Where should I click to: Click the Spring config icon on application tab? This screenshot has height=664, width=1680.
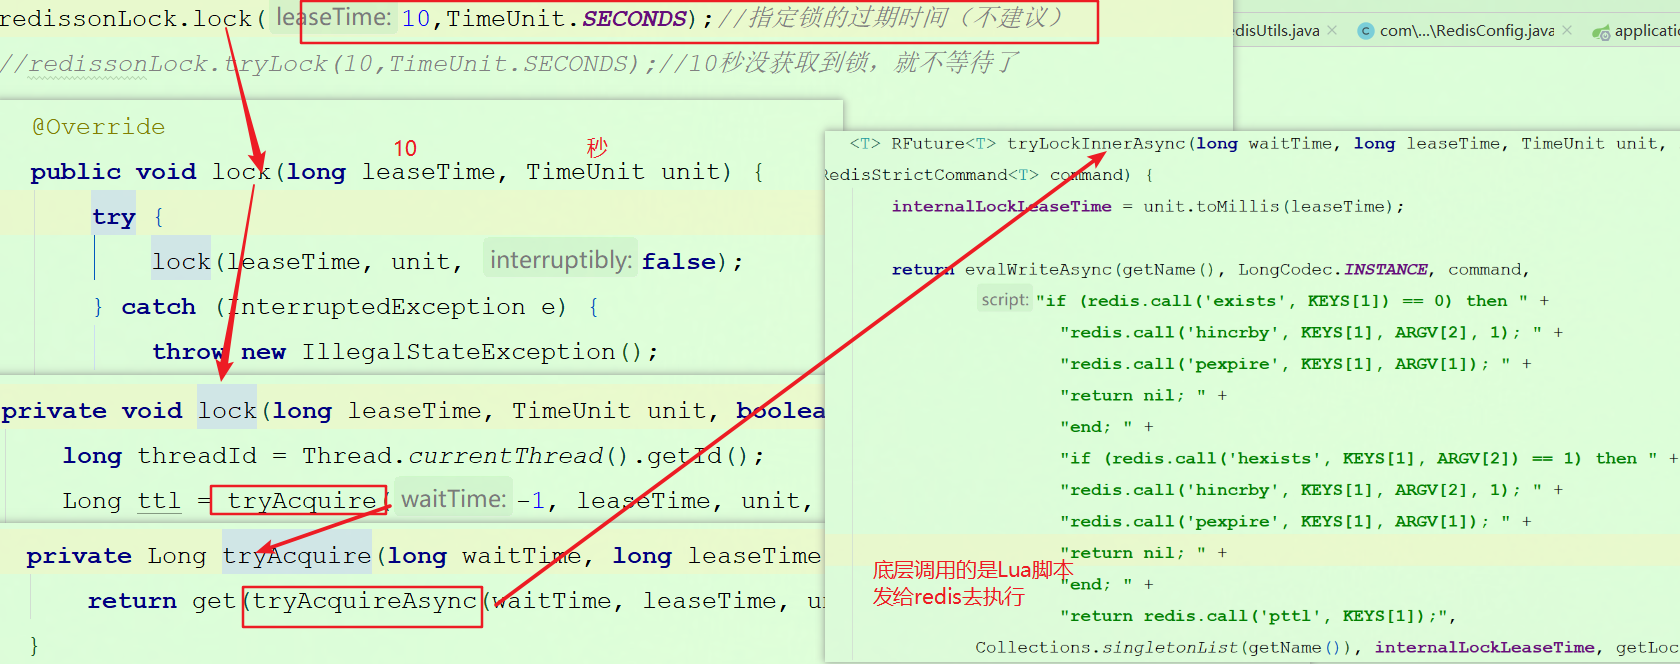[x=1601, y=32]
